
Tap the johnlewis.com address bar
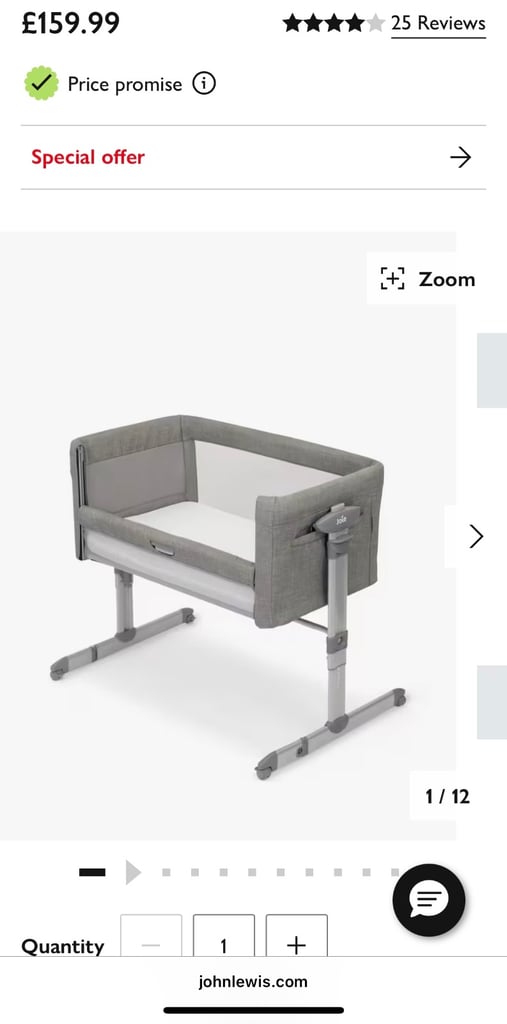click(254, 982)
